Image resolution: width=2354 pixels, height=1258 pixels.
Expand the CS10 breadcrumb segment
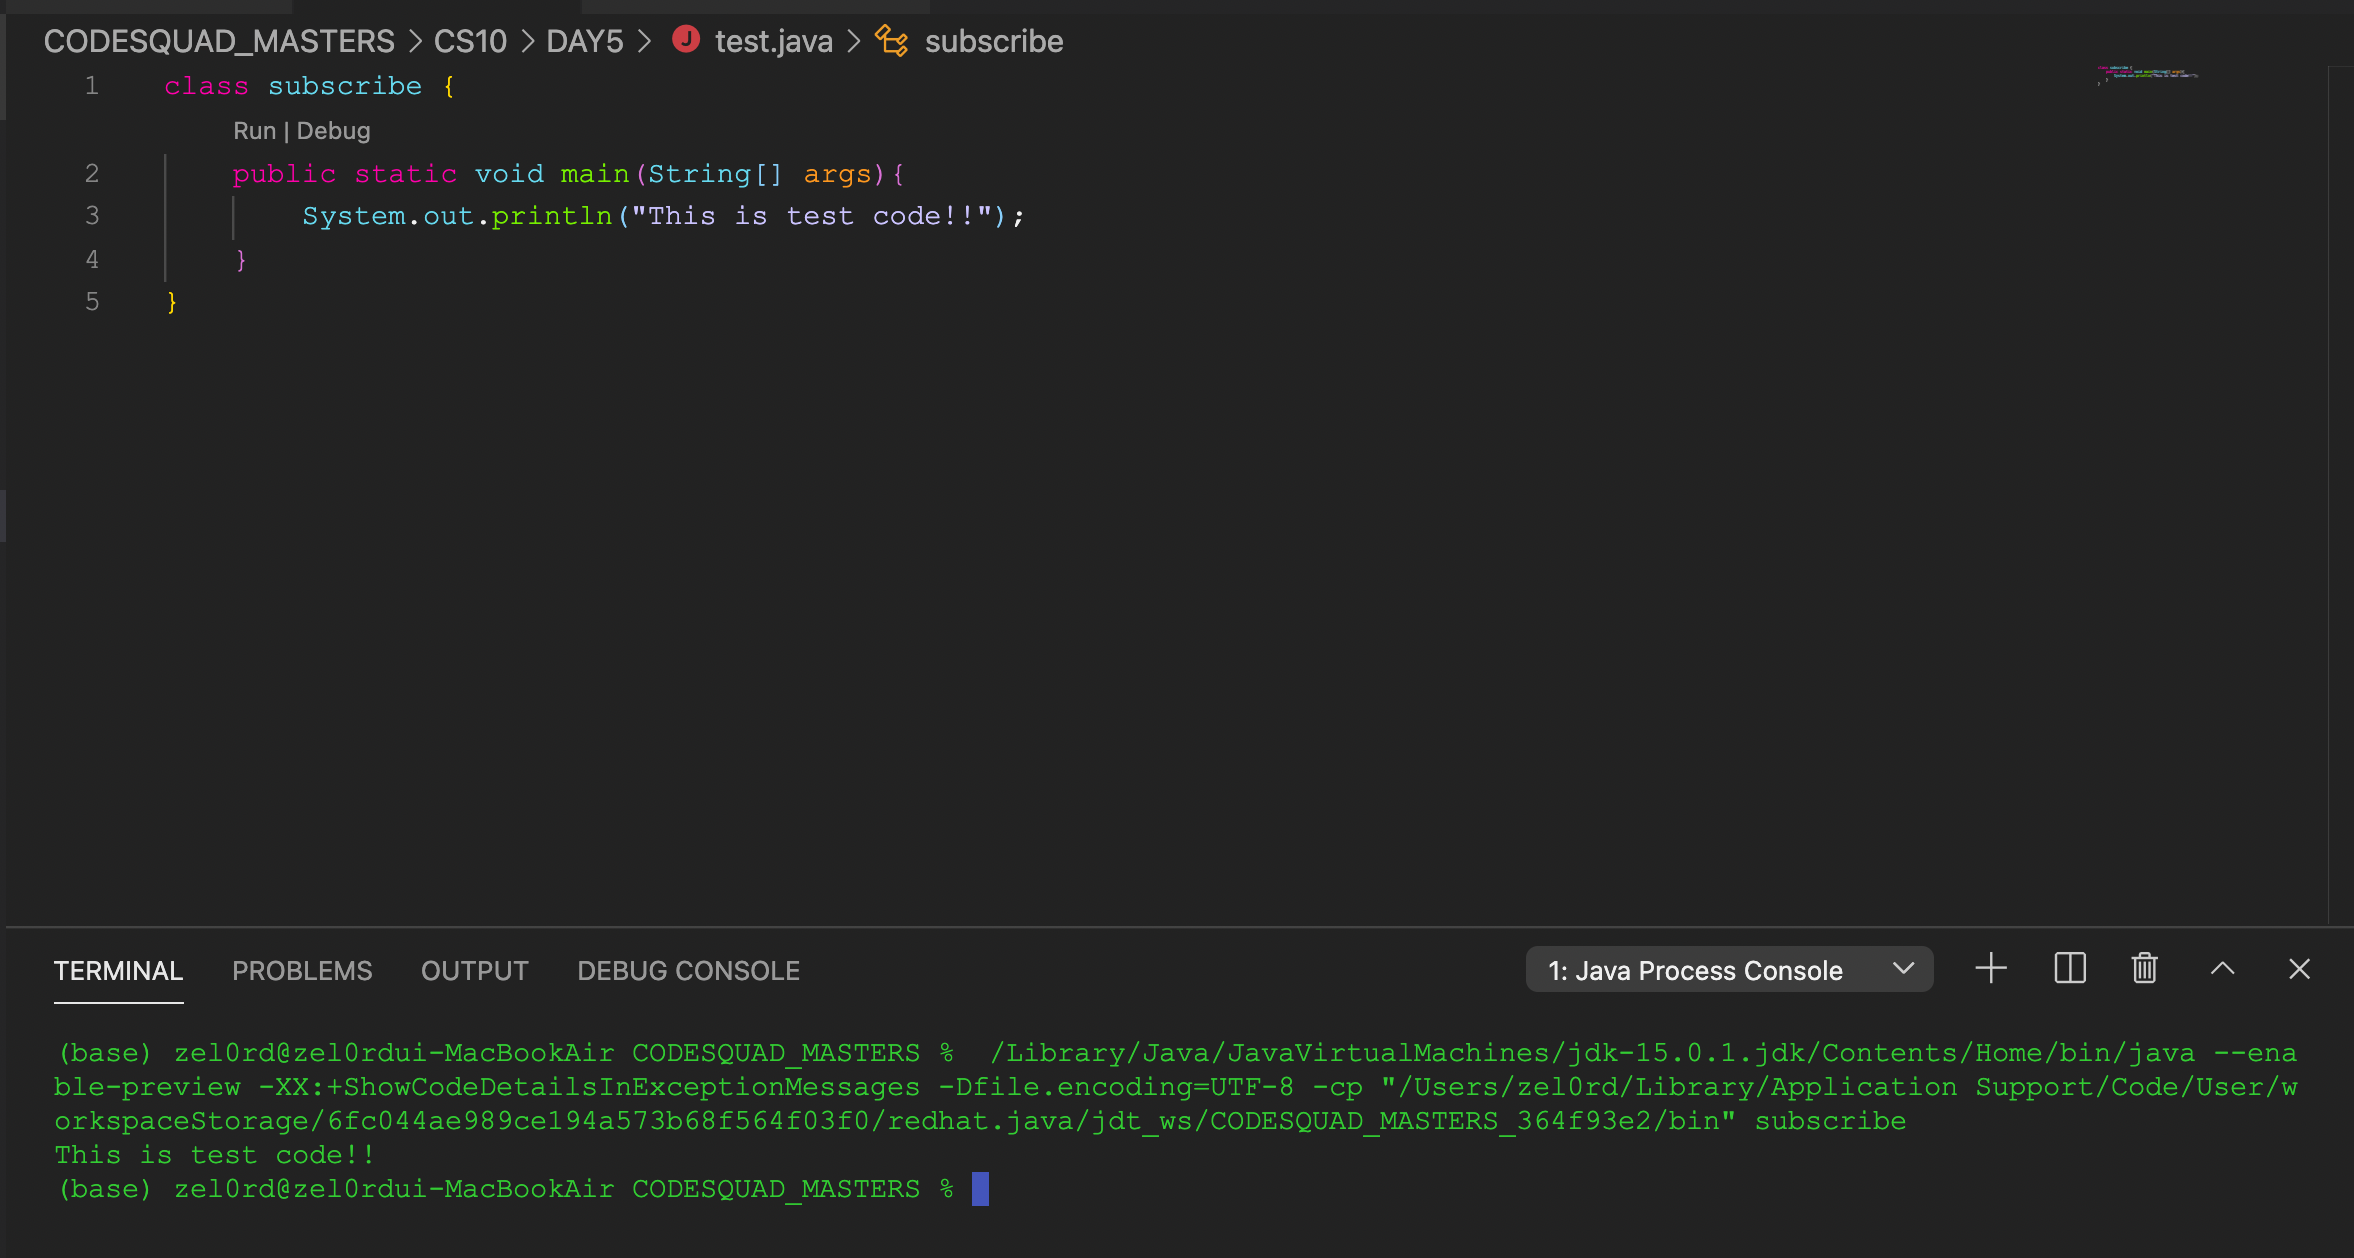[470, 41]
